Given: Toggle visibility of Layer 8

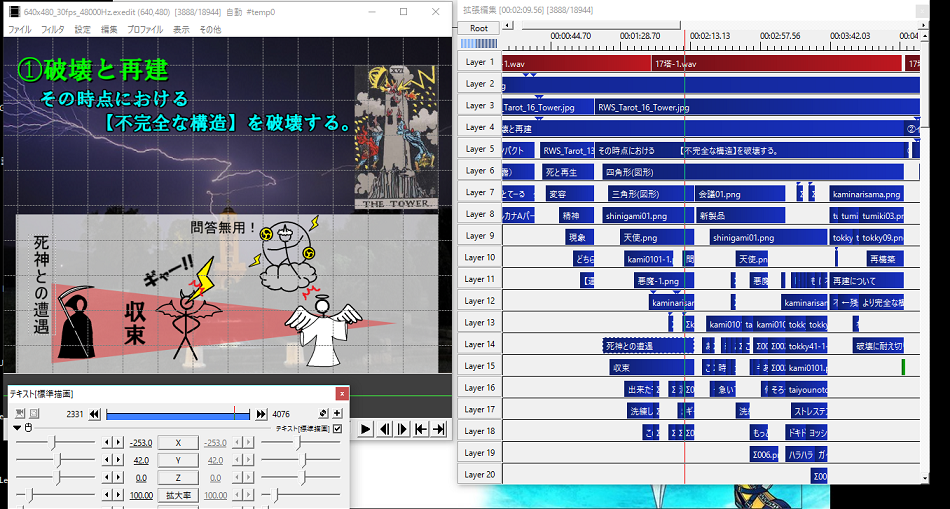Looking at the screenshot, I should click(x=480, y=214).
